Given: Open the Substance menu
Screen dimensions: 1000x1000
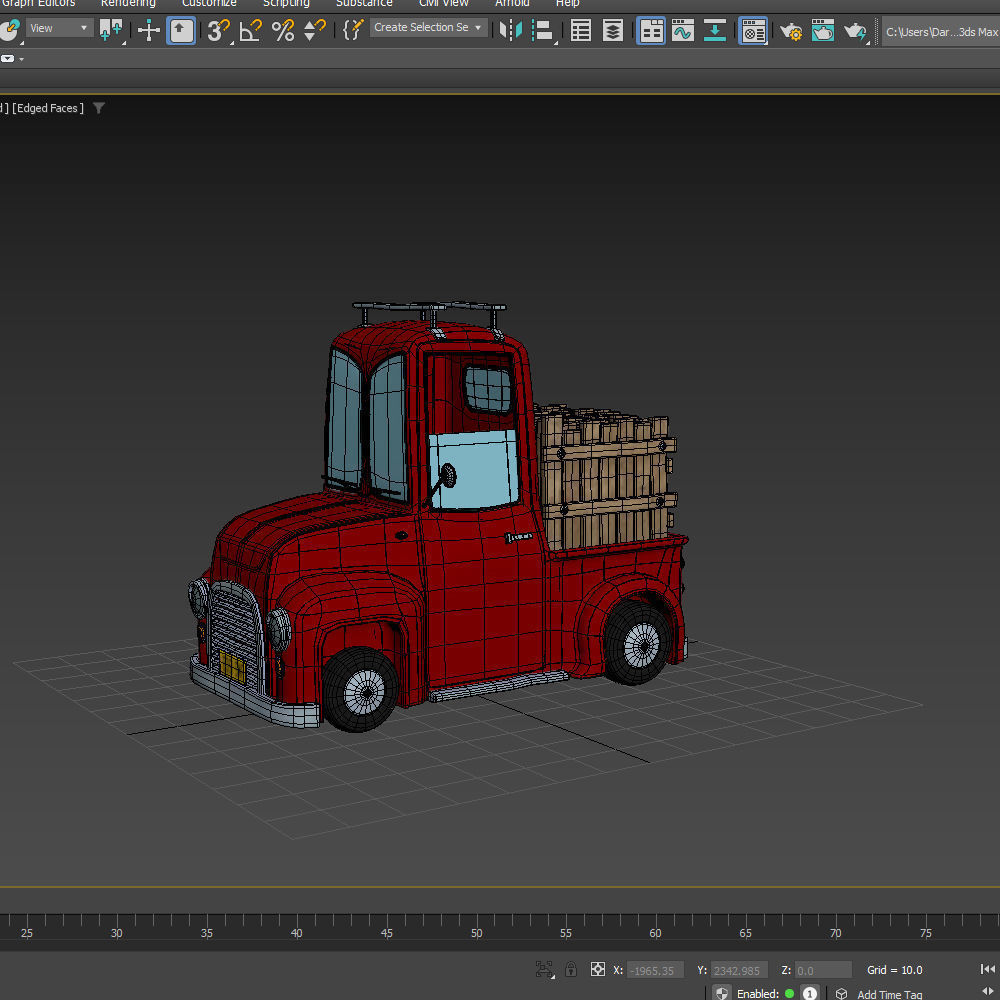Looking at the screenshot, I should (364, 4).
